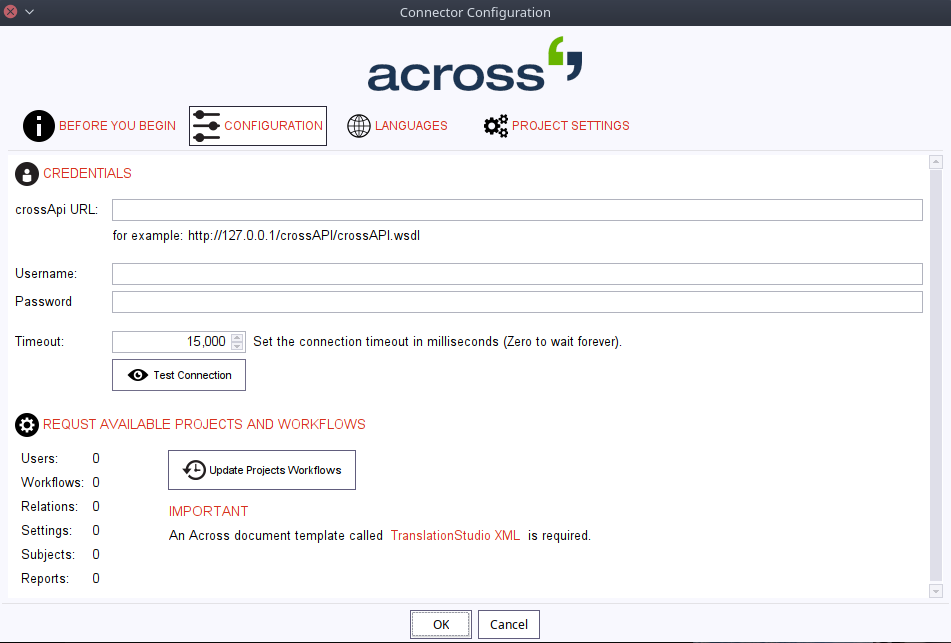Click the Timeout: label
The height and width of the screenshot is (643, 951).
click(39, 342)
